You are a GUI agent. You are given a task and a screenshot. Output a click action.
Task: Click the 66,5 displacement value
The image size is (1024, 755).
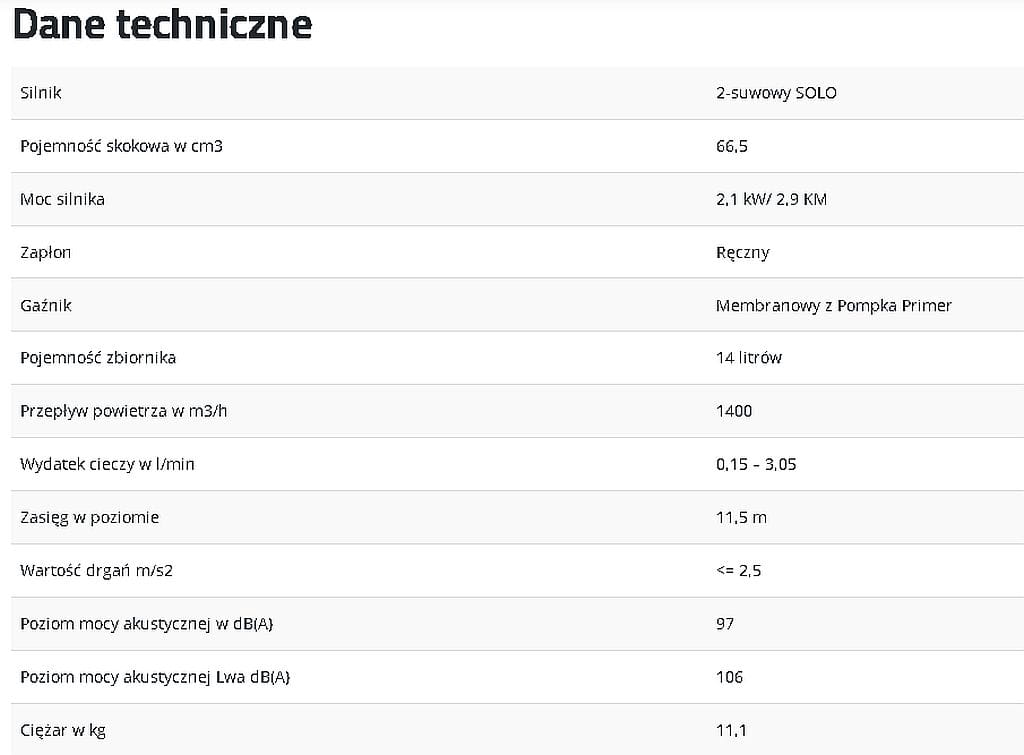(x=731, y=146)
